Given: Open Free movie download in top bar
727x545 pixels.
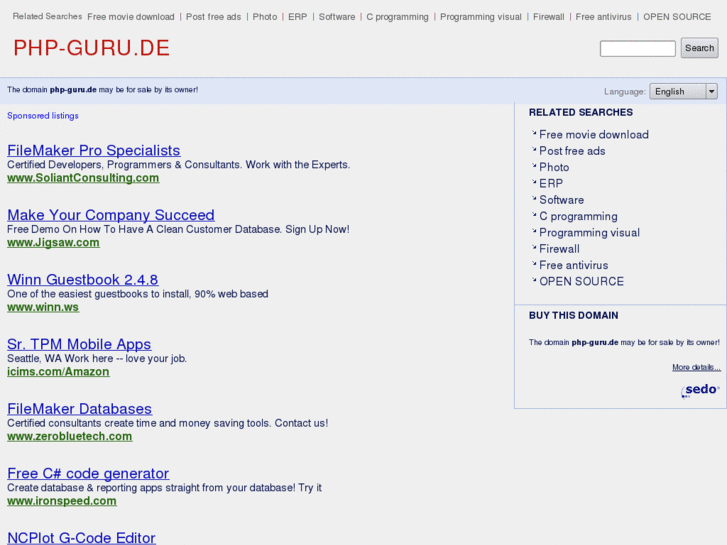Looking at the screenshot, I should click(131, 17).
